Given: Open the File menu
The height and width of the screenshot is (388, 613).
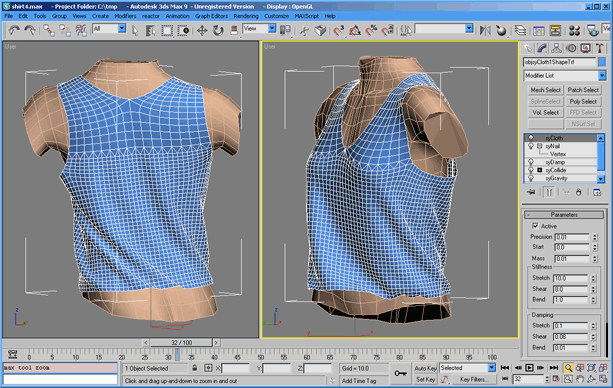Looking at the screenshot, I should tap(9, 16).
